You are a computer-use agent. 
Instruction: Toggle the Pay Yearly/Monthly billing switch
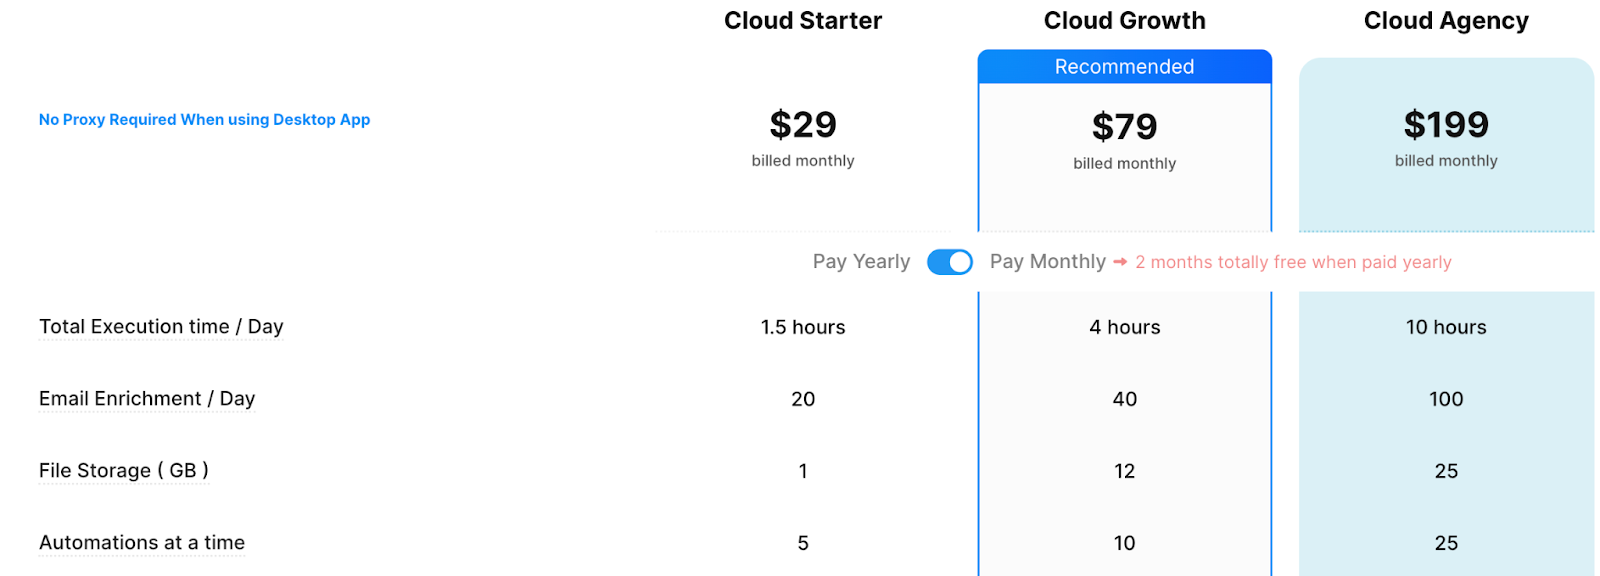(x=949, y=262)
